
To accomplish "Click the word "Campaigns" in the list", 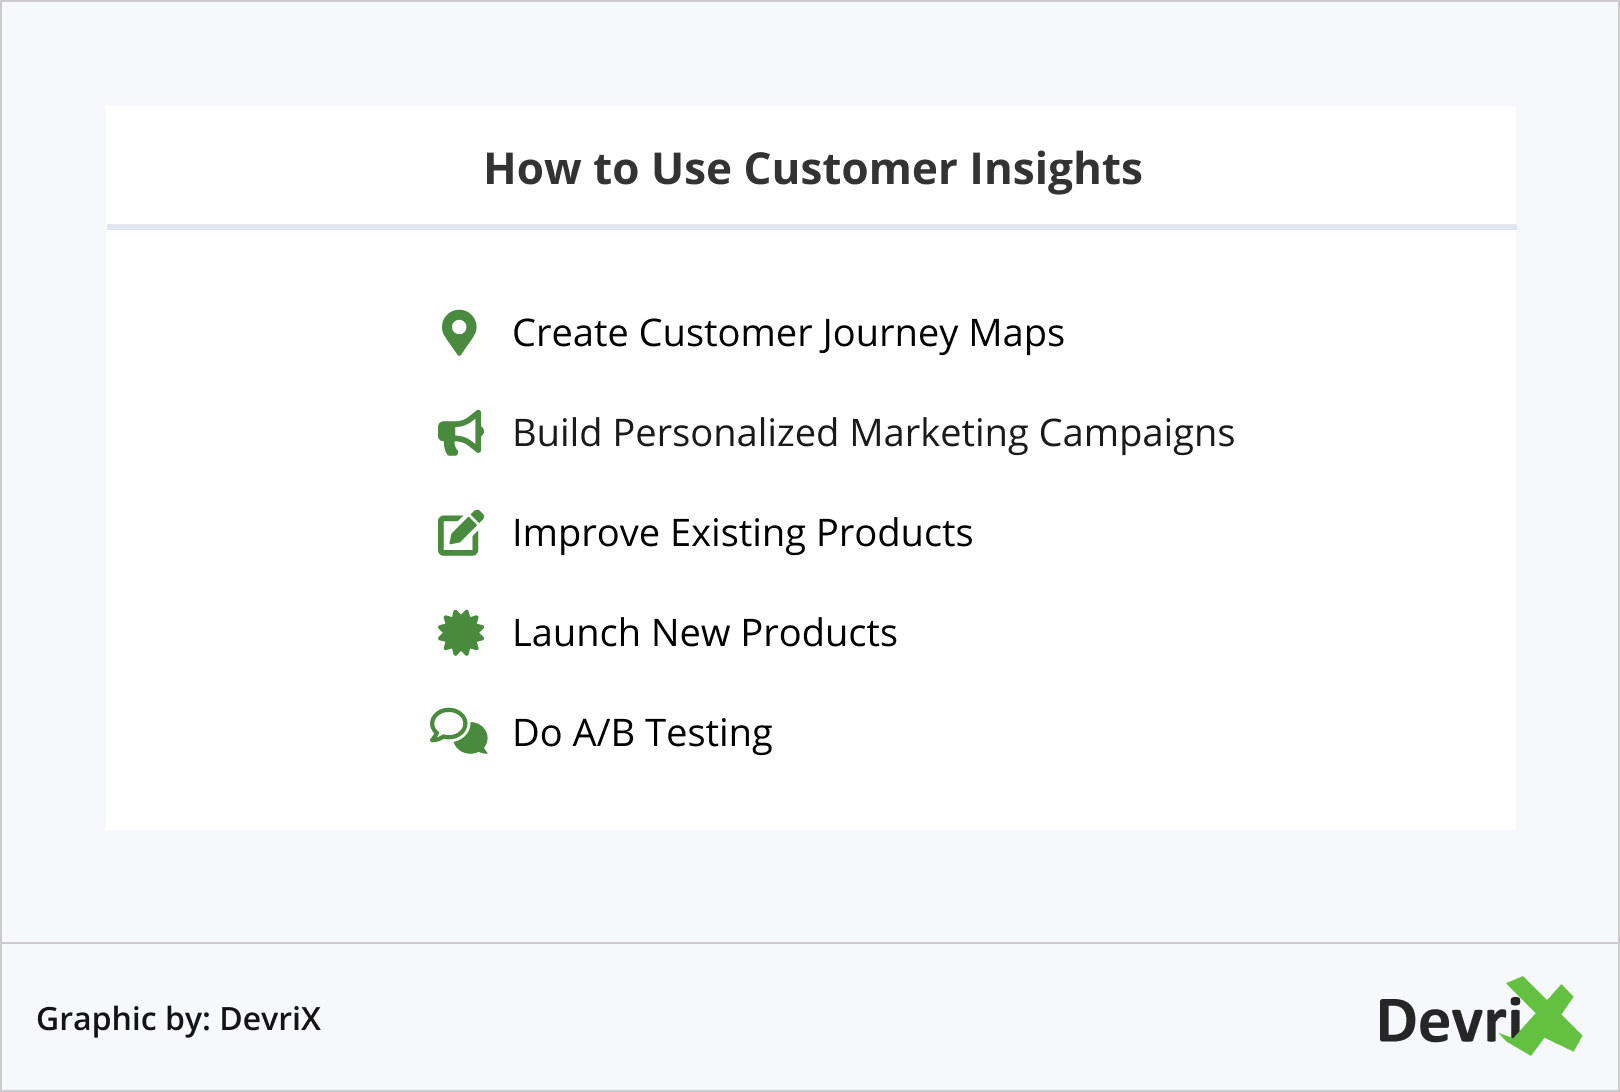I will click(x=1136, y=433).
